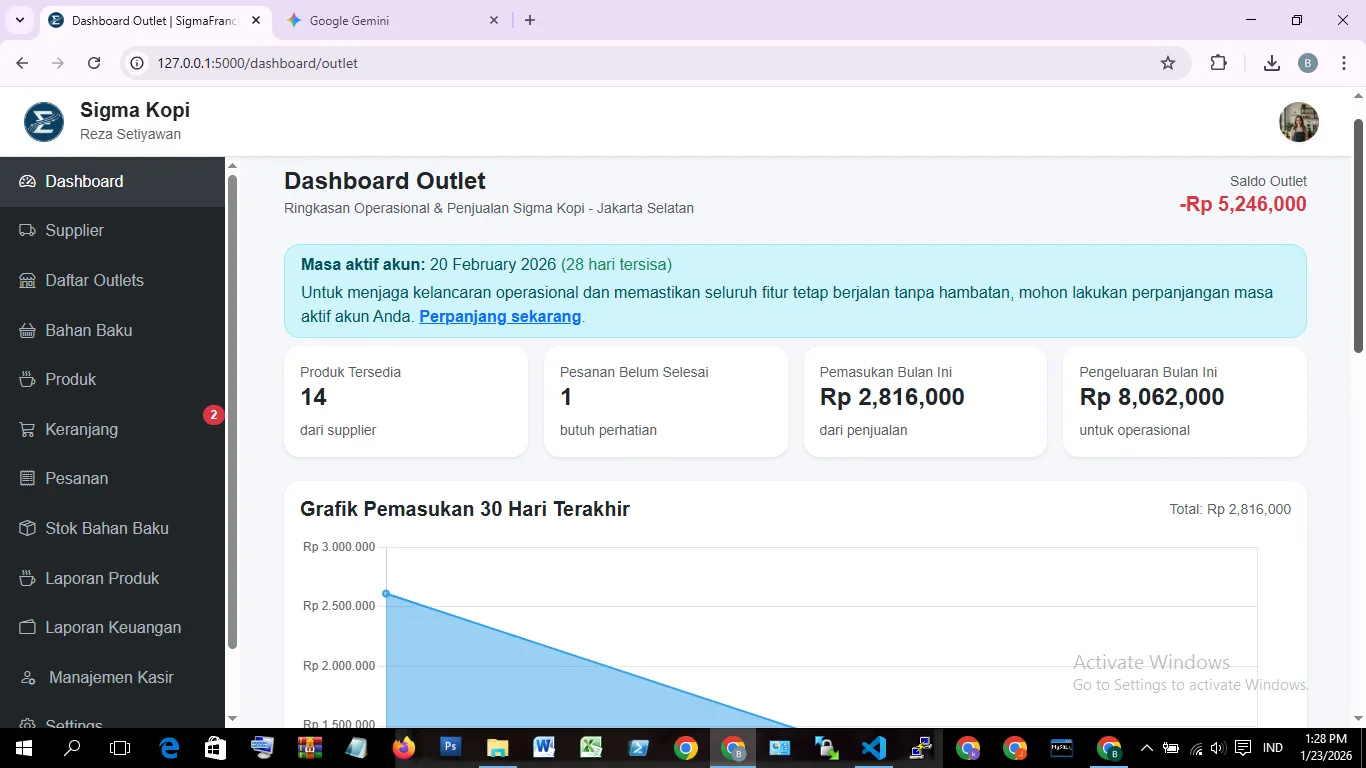
Task: Switch to the Google Gemini tab
Action: pos(392,20)
